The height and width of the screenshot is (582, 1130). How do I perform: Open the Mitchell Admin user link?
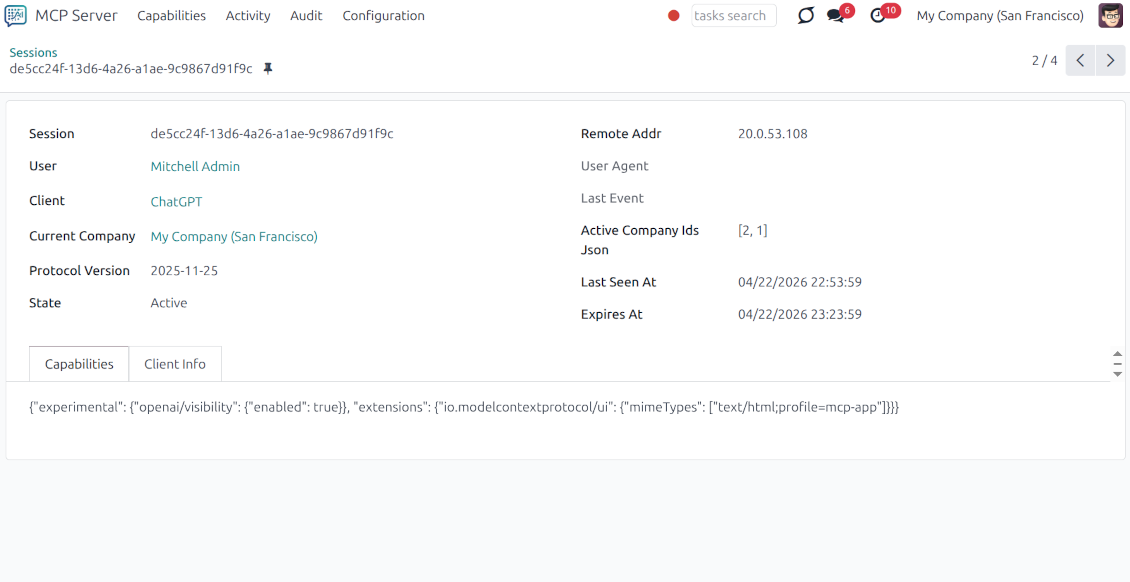tap(195, 166)
